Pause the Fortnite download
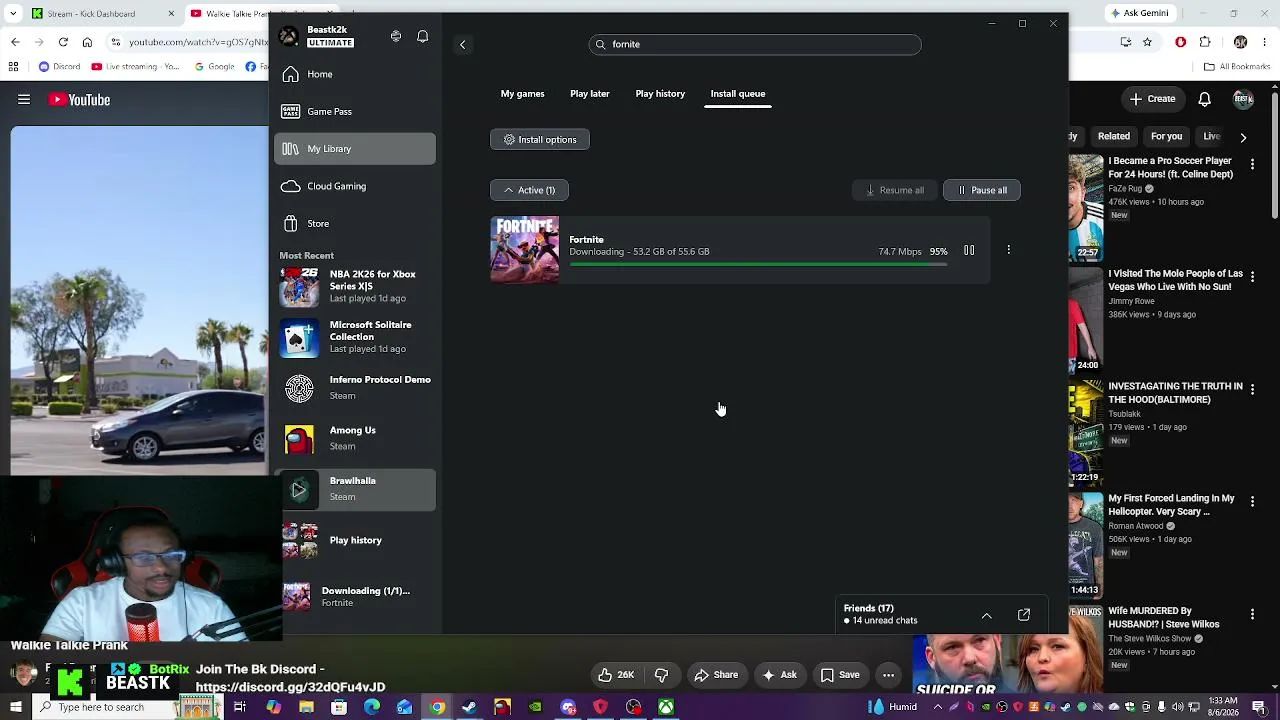 (969, 250)
